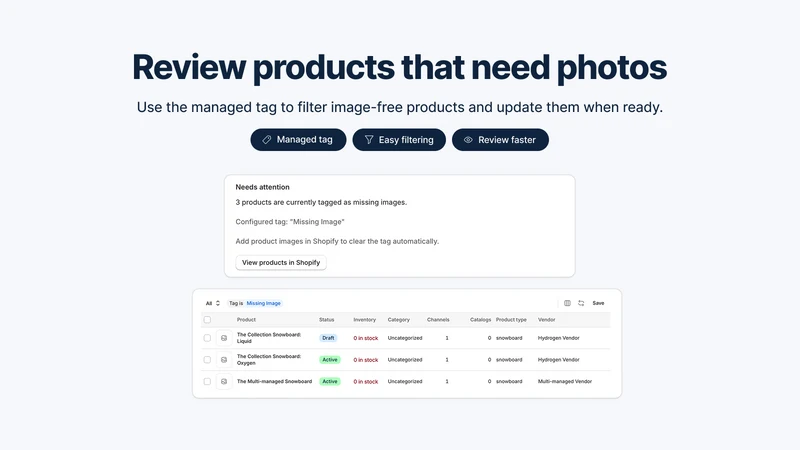
Task: Click the Vendor column header
Action: pyautogui.click(x=546, y=319)
